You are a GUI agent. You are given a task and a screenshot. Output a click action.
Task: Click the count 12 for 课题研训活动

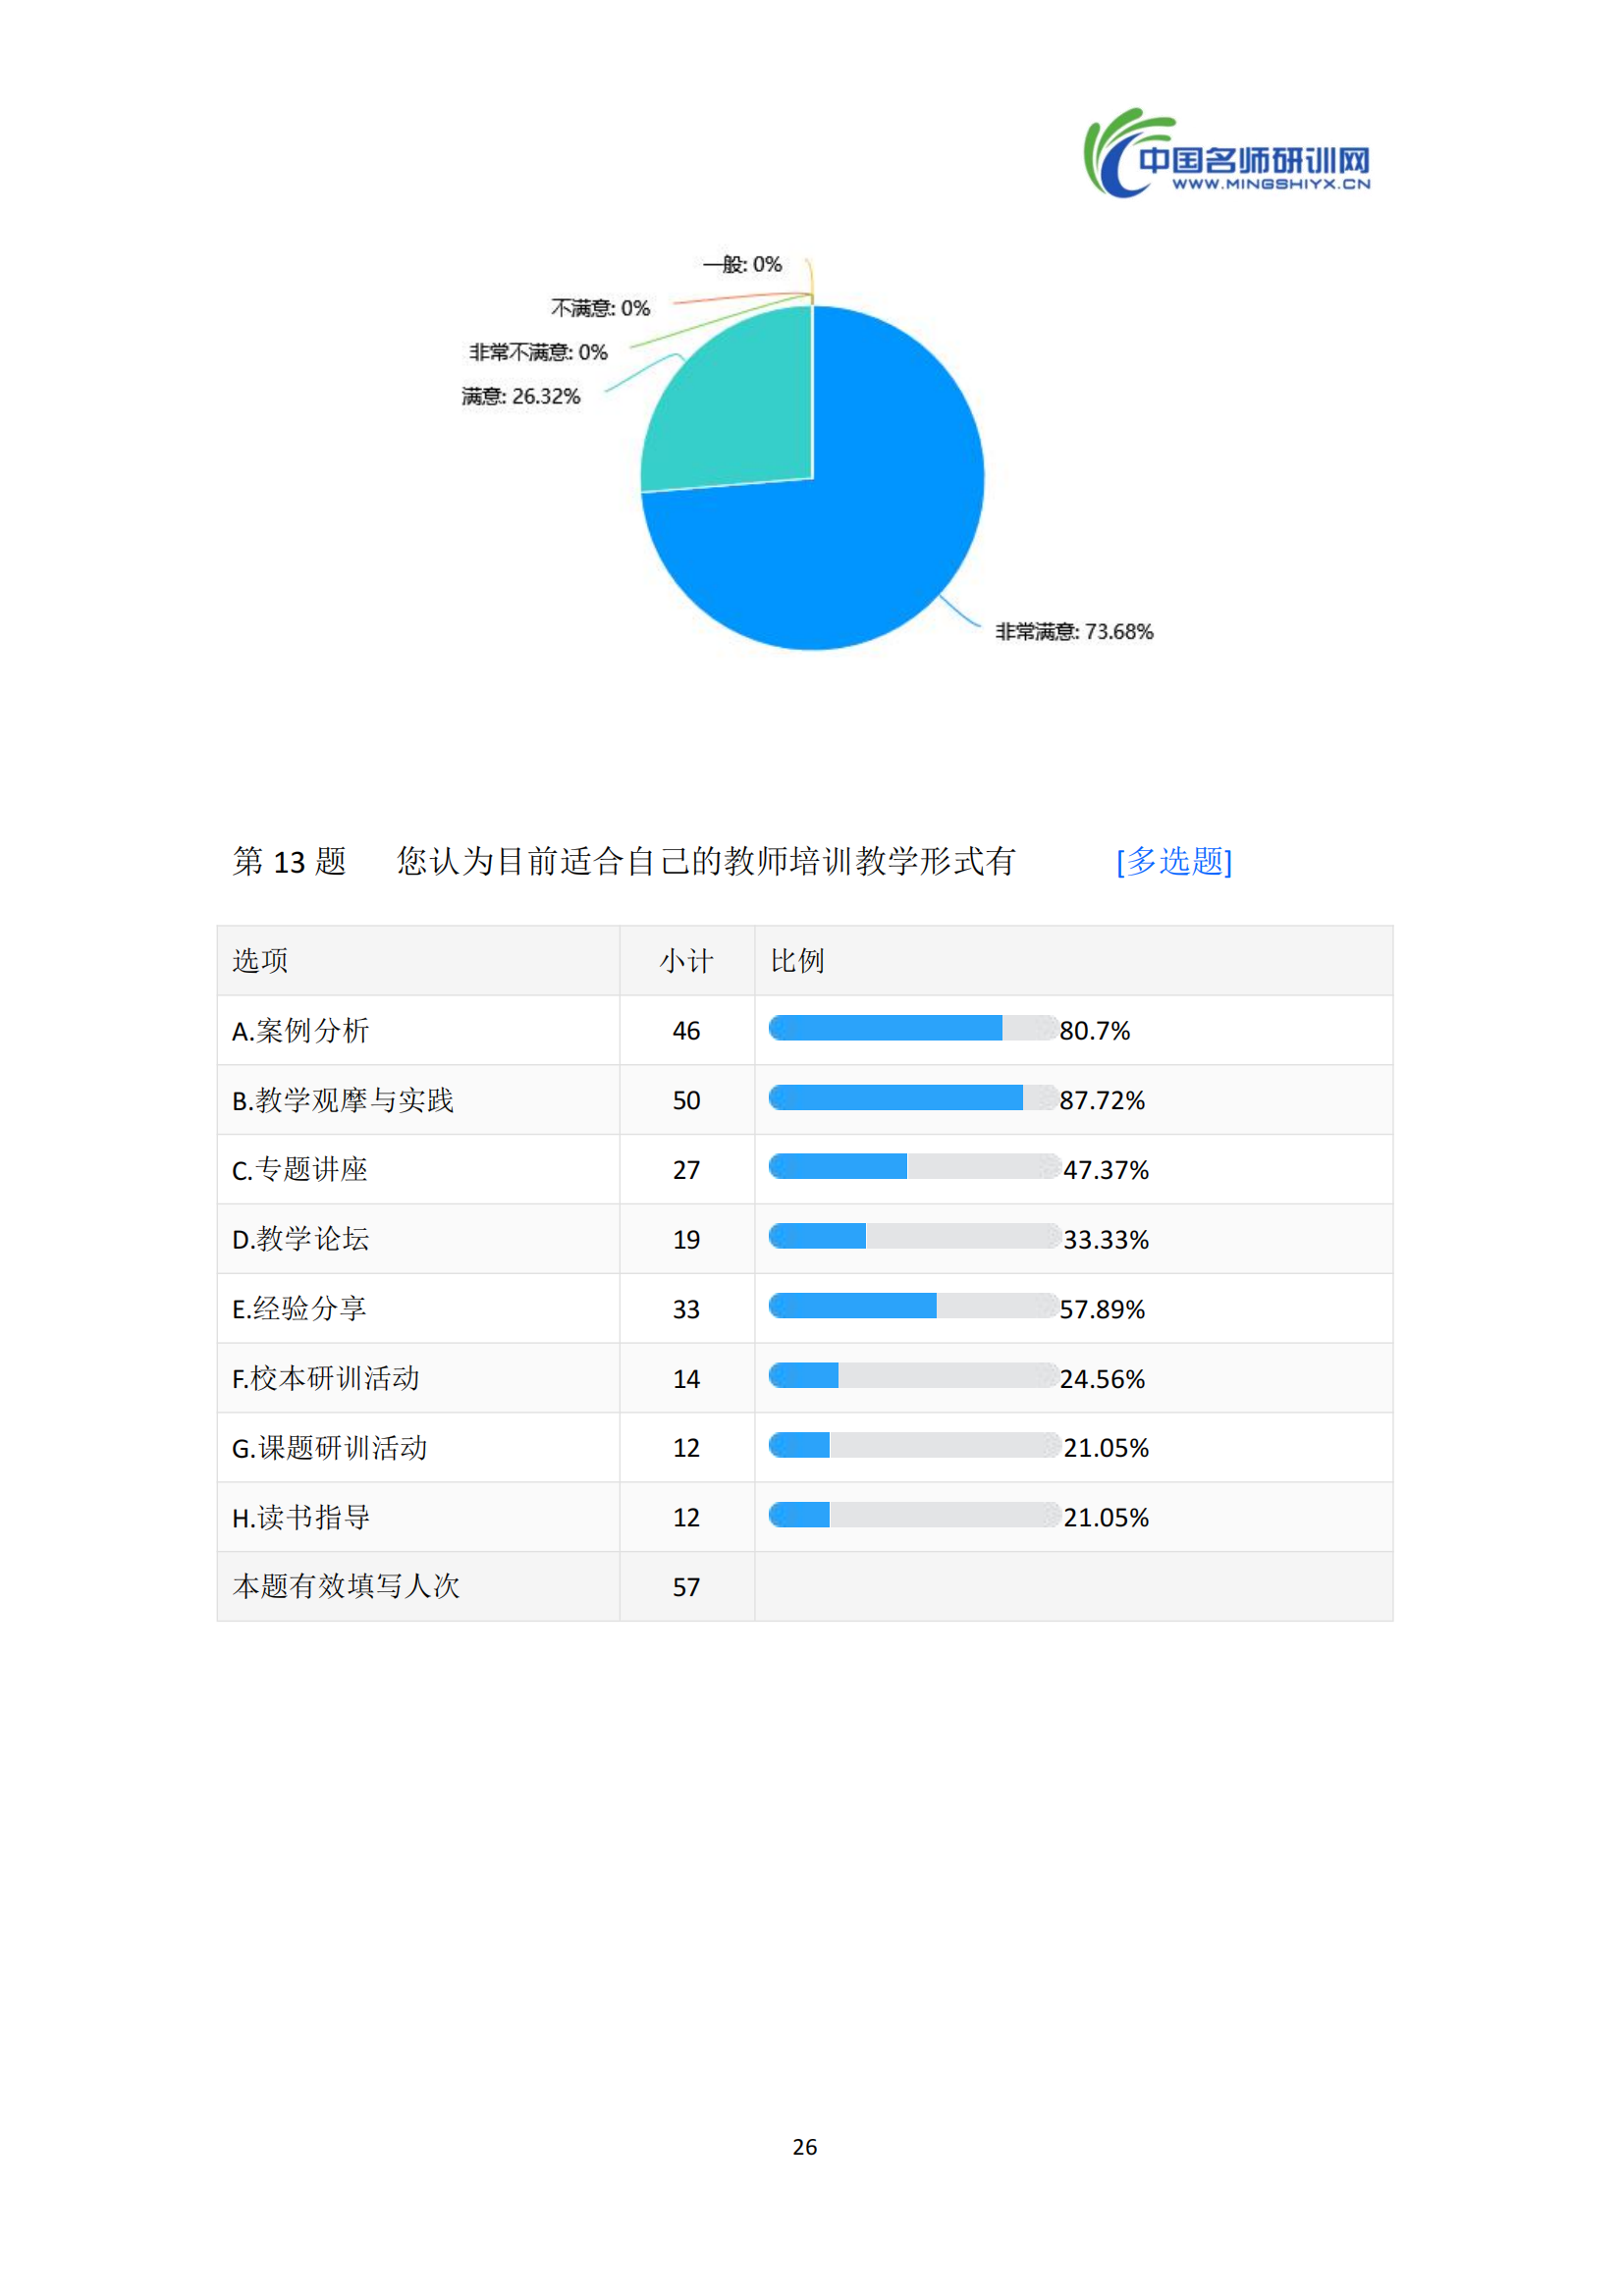[x=686, y=1448]
